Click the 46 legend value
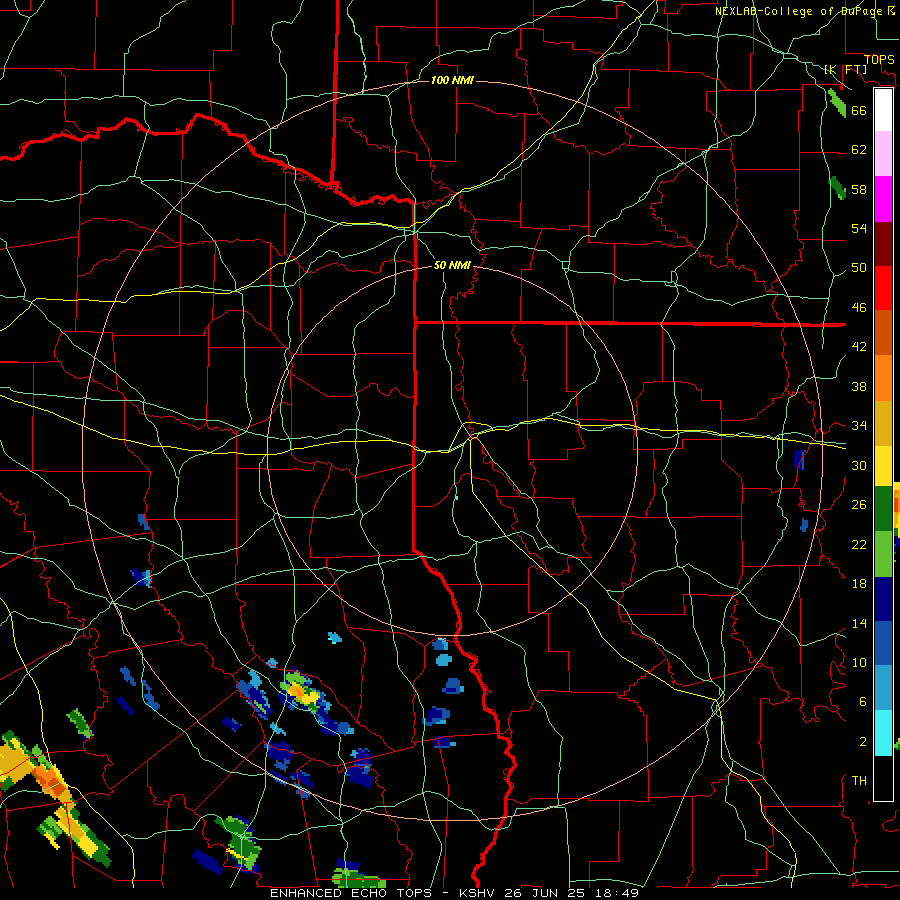Image resolution: width=900 pixels, height=900 pixels. click(x=859, y=308)
